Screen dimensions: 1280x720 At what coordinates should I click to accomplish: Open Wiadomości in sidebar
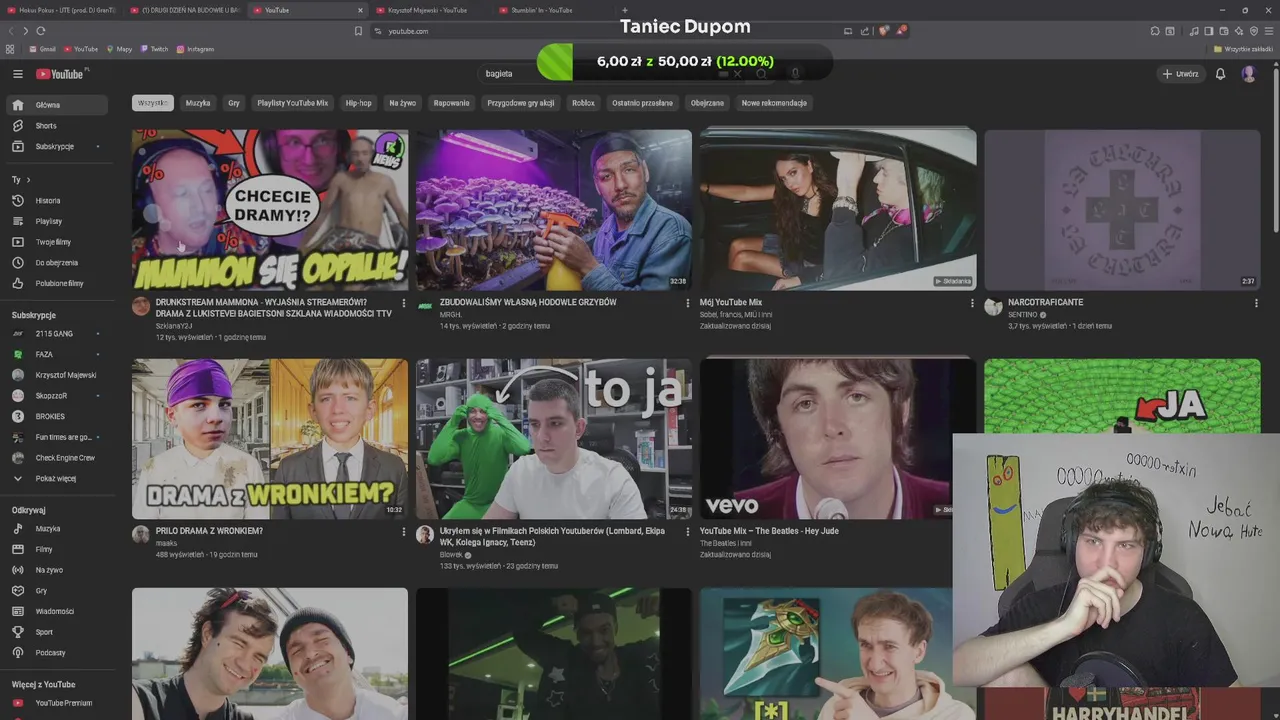[56, 611]
